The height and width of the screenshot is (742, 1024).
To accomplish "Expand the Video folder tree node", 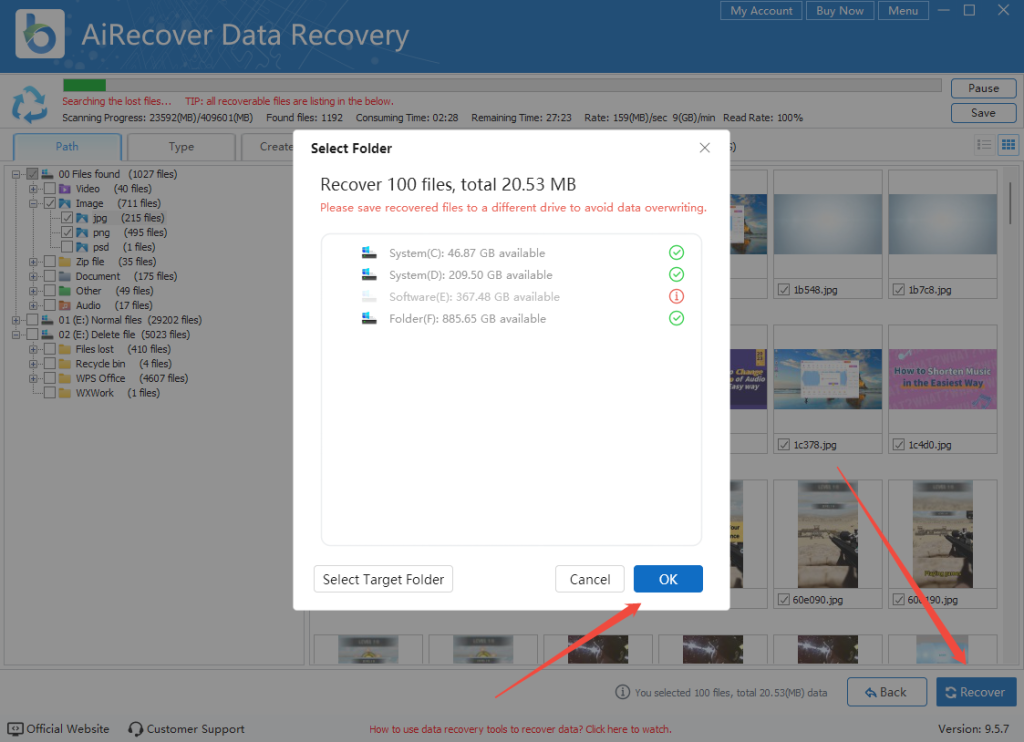I will (33, 189).
